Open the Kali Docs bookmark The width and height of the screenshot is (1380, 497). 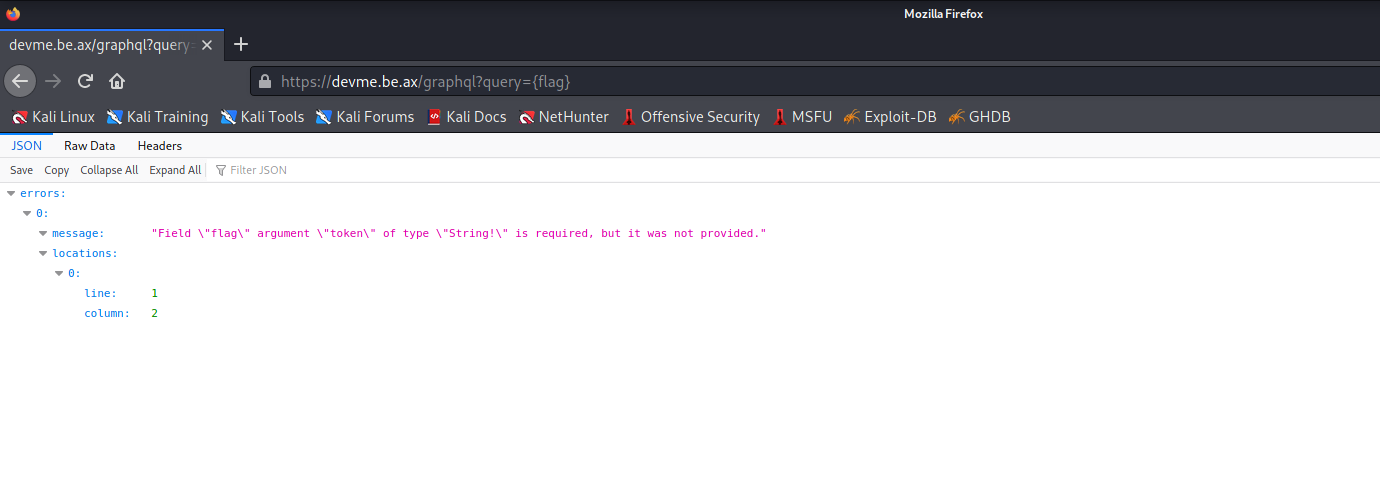coord(467,117)
